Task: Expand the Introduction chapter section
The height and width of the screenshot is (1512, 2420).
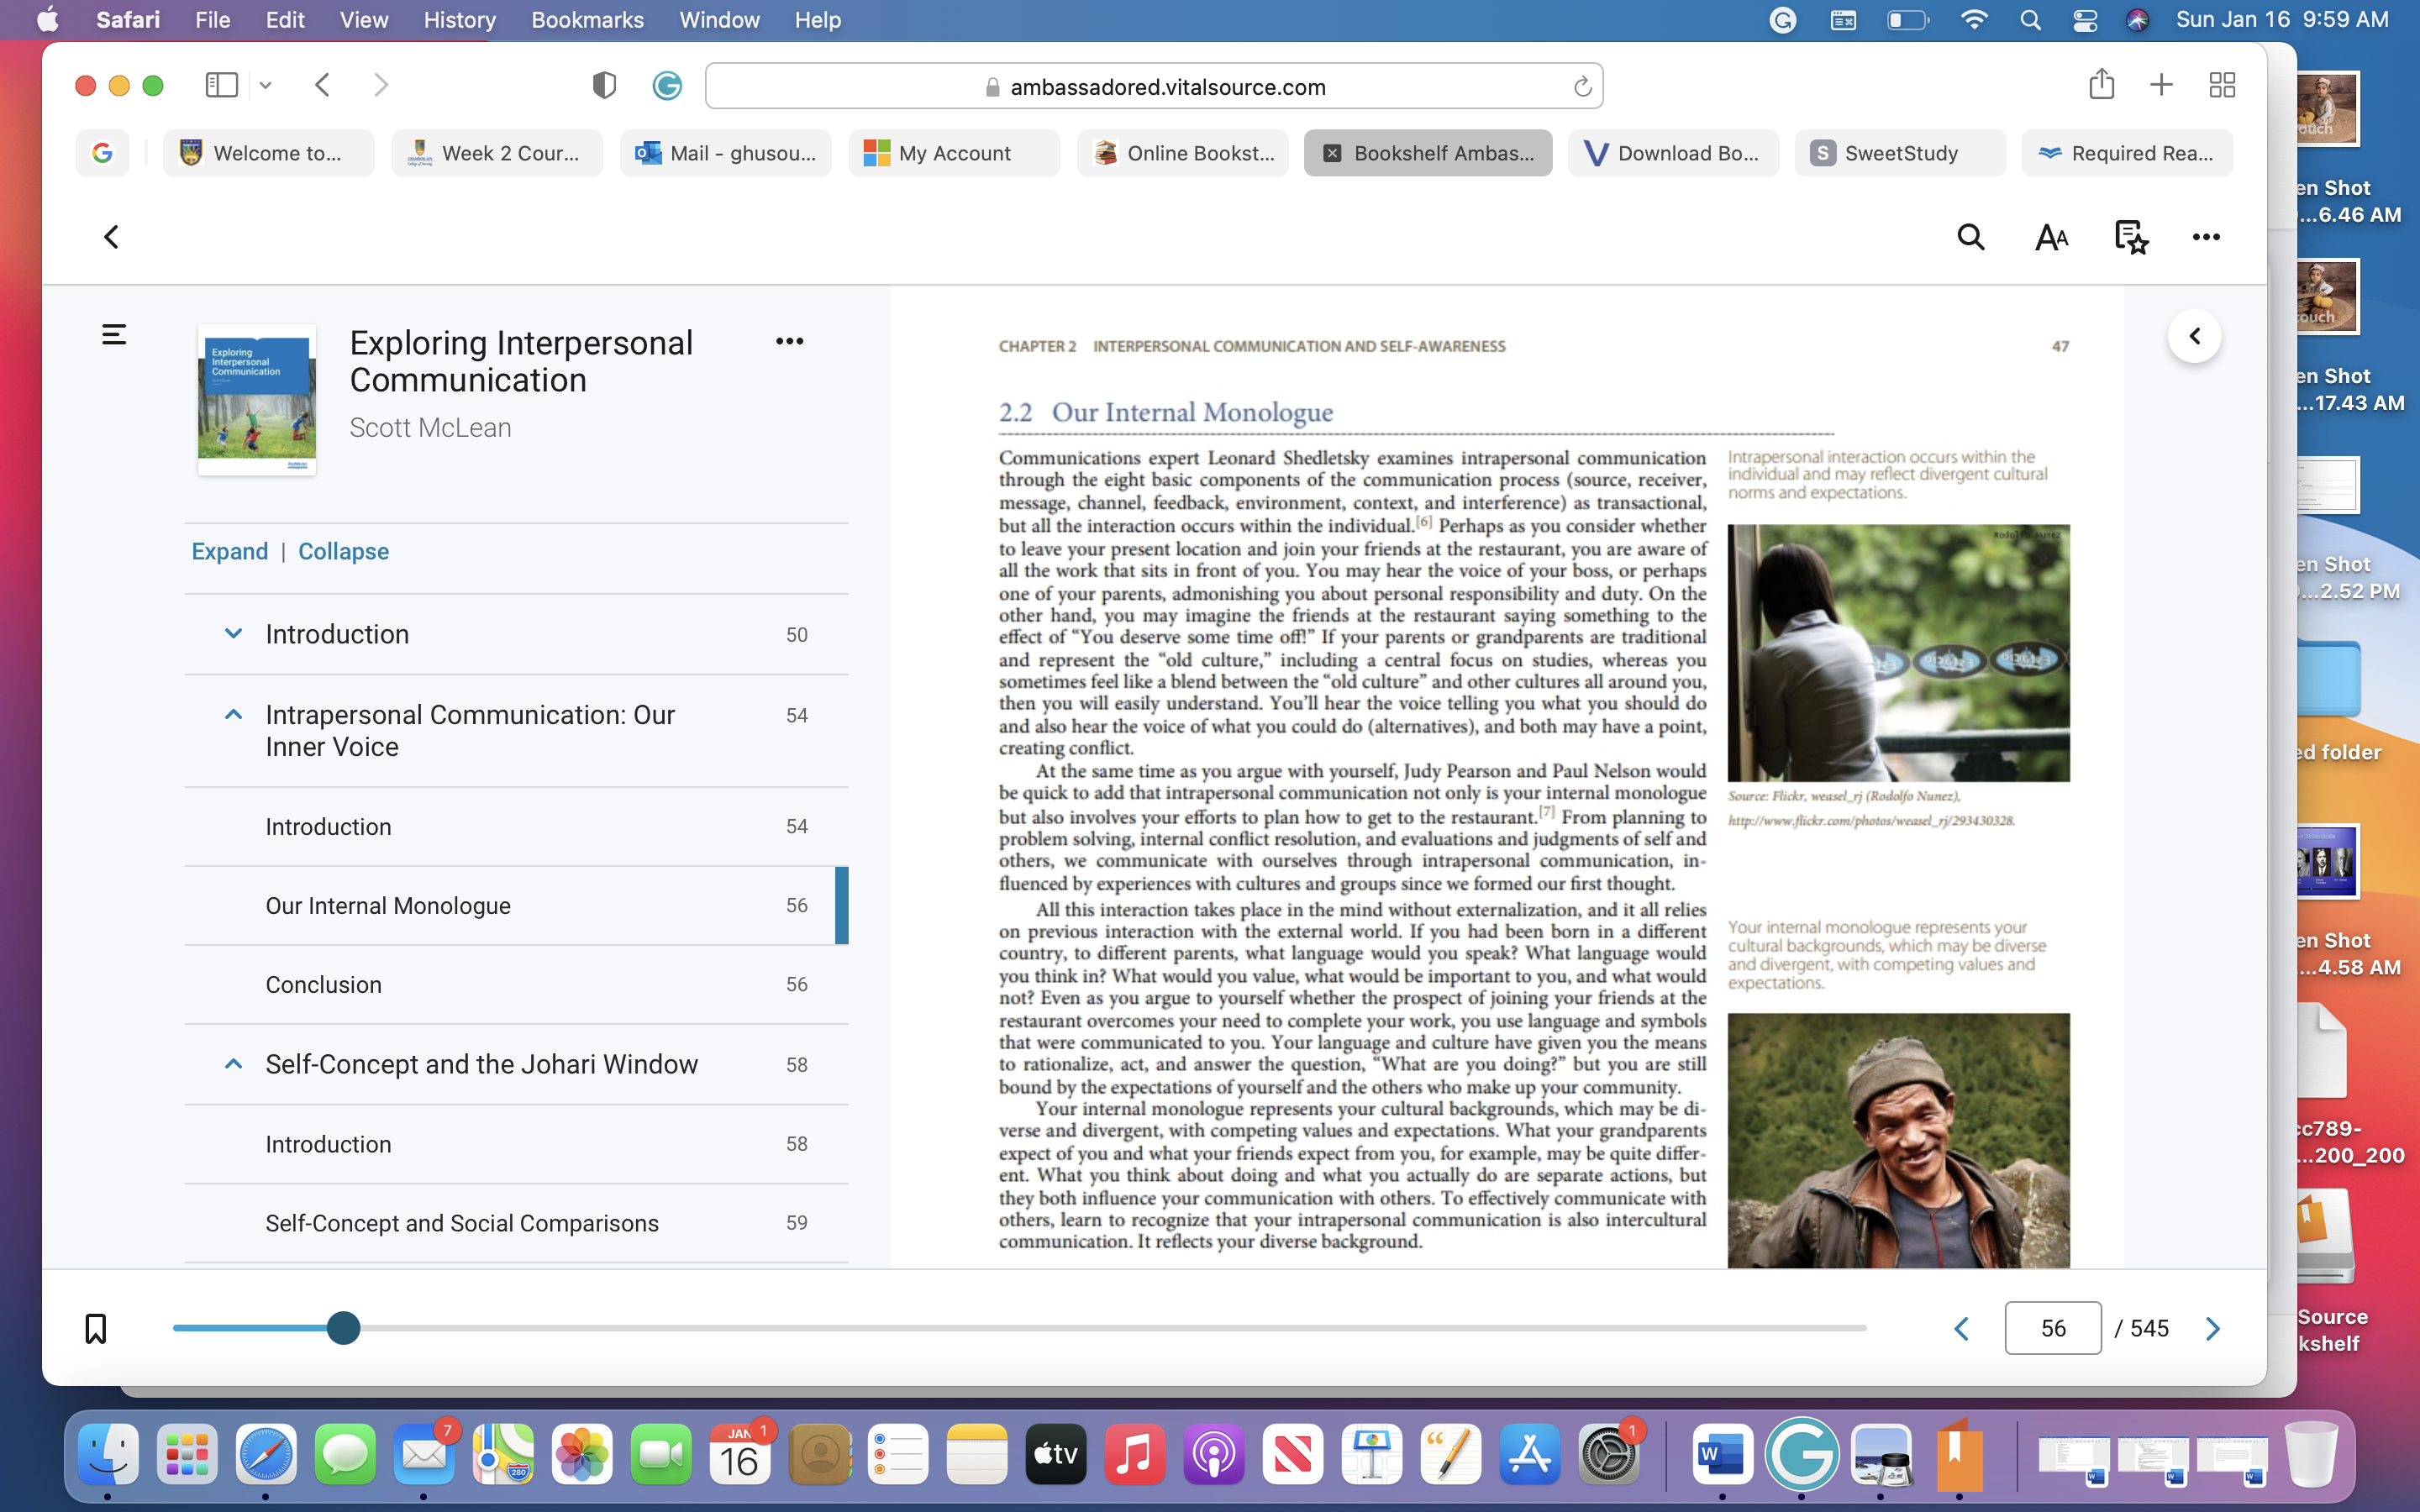Action: pos(233,634)
